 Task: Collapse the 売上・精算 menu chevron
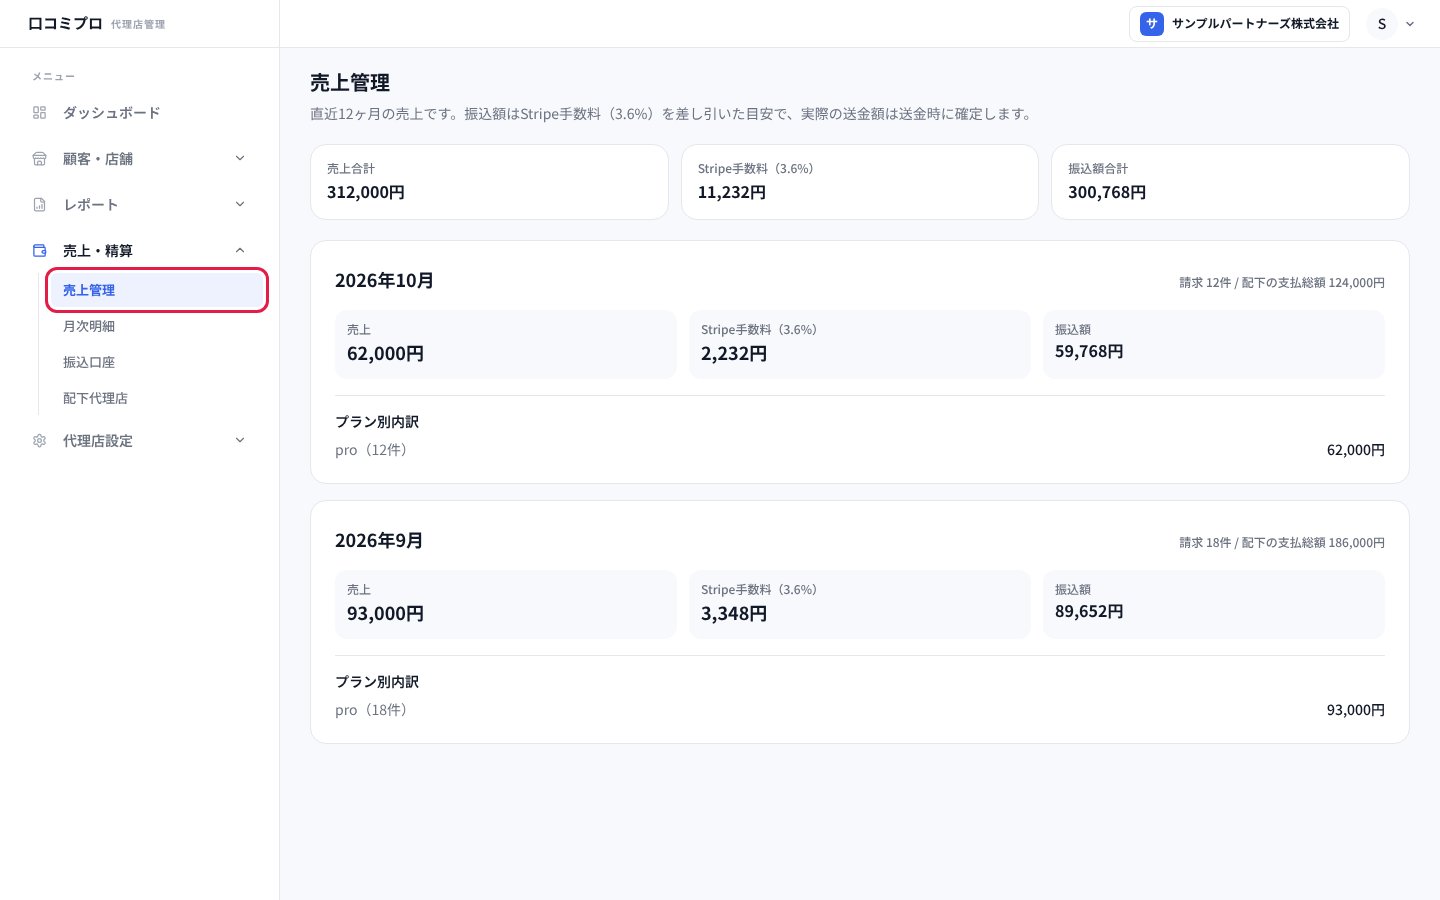240,250
